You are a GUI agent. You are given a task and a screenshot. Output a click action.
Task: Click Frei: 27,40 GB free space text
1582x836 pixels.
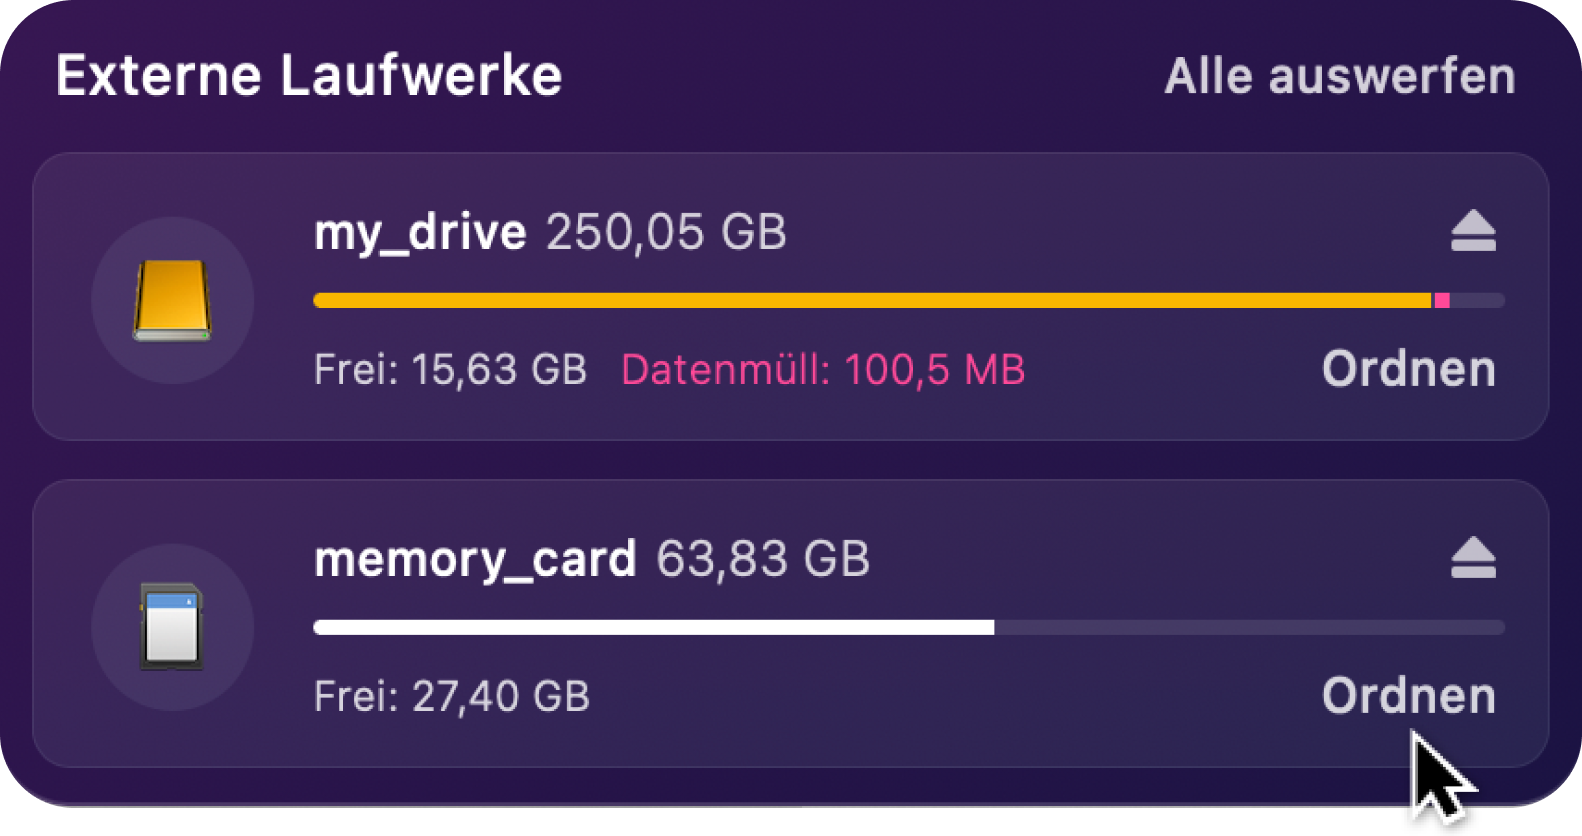coord(452,697)
